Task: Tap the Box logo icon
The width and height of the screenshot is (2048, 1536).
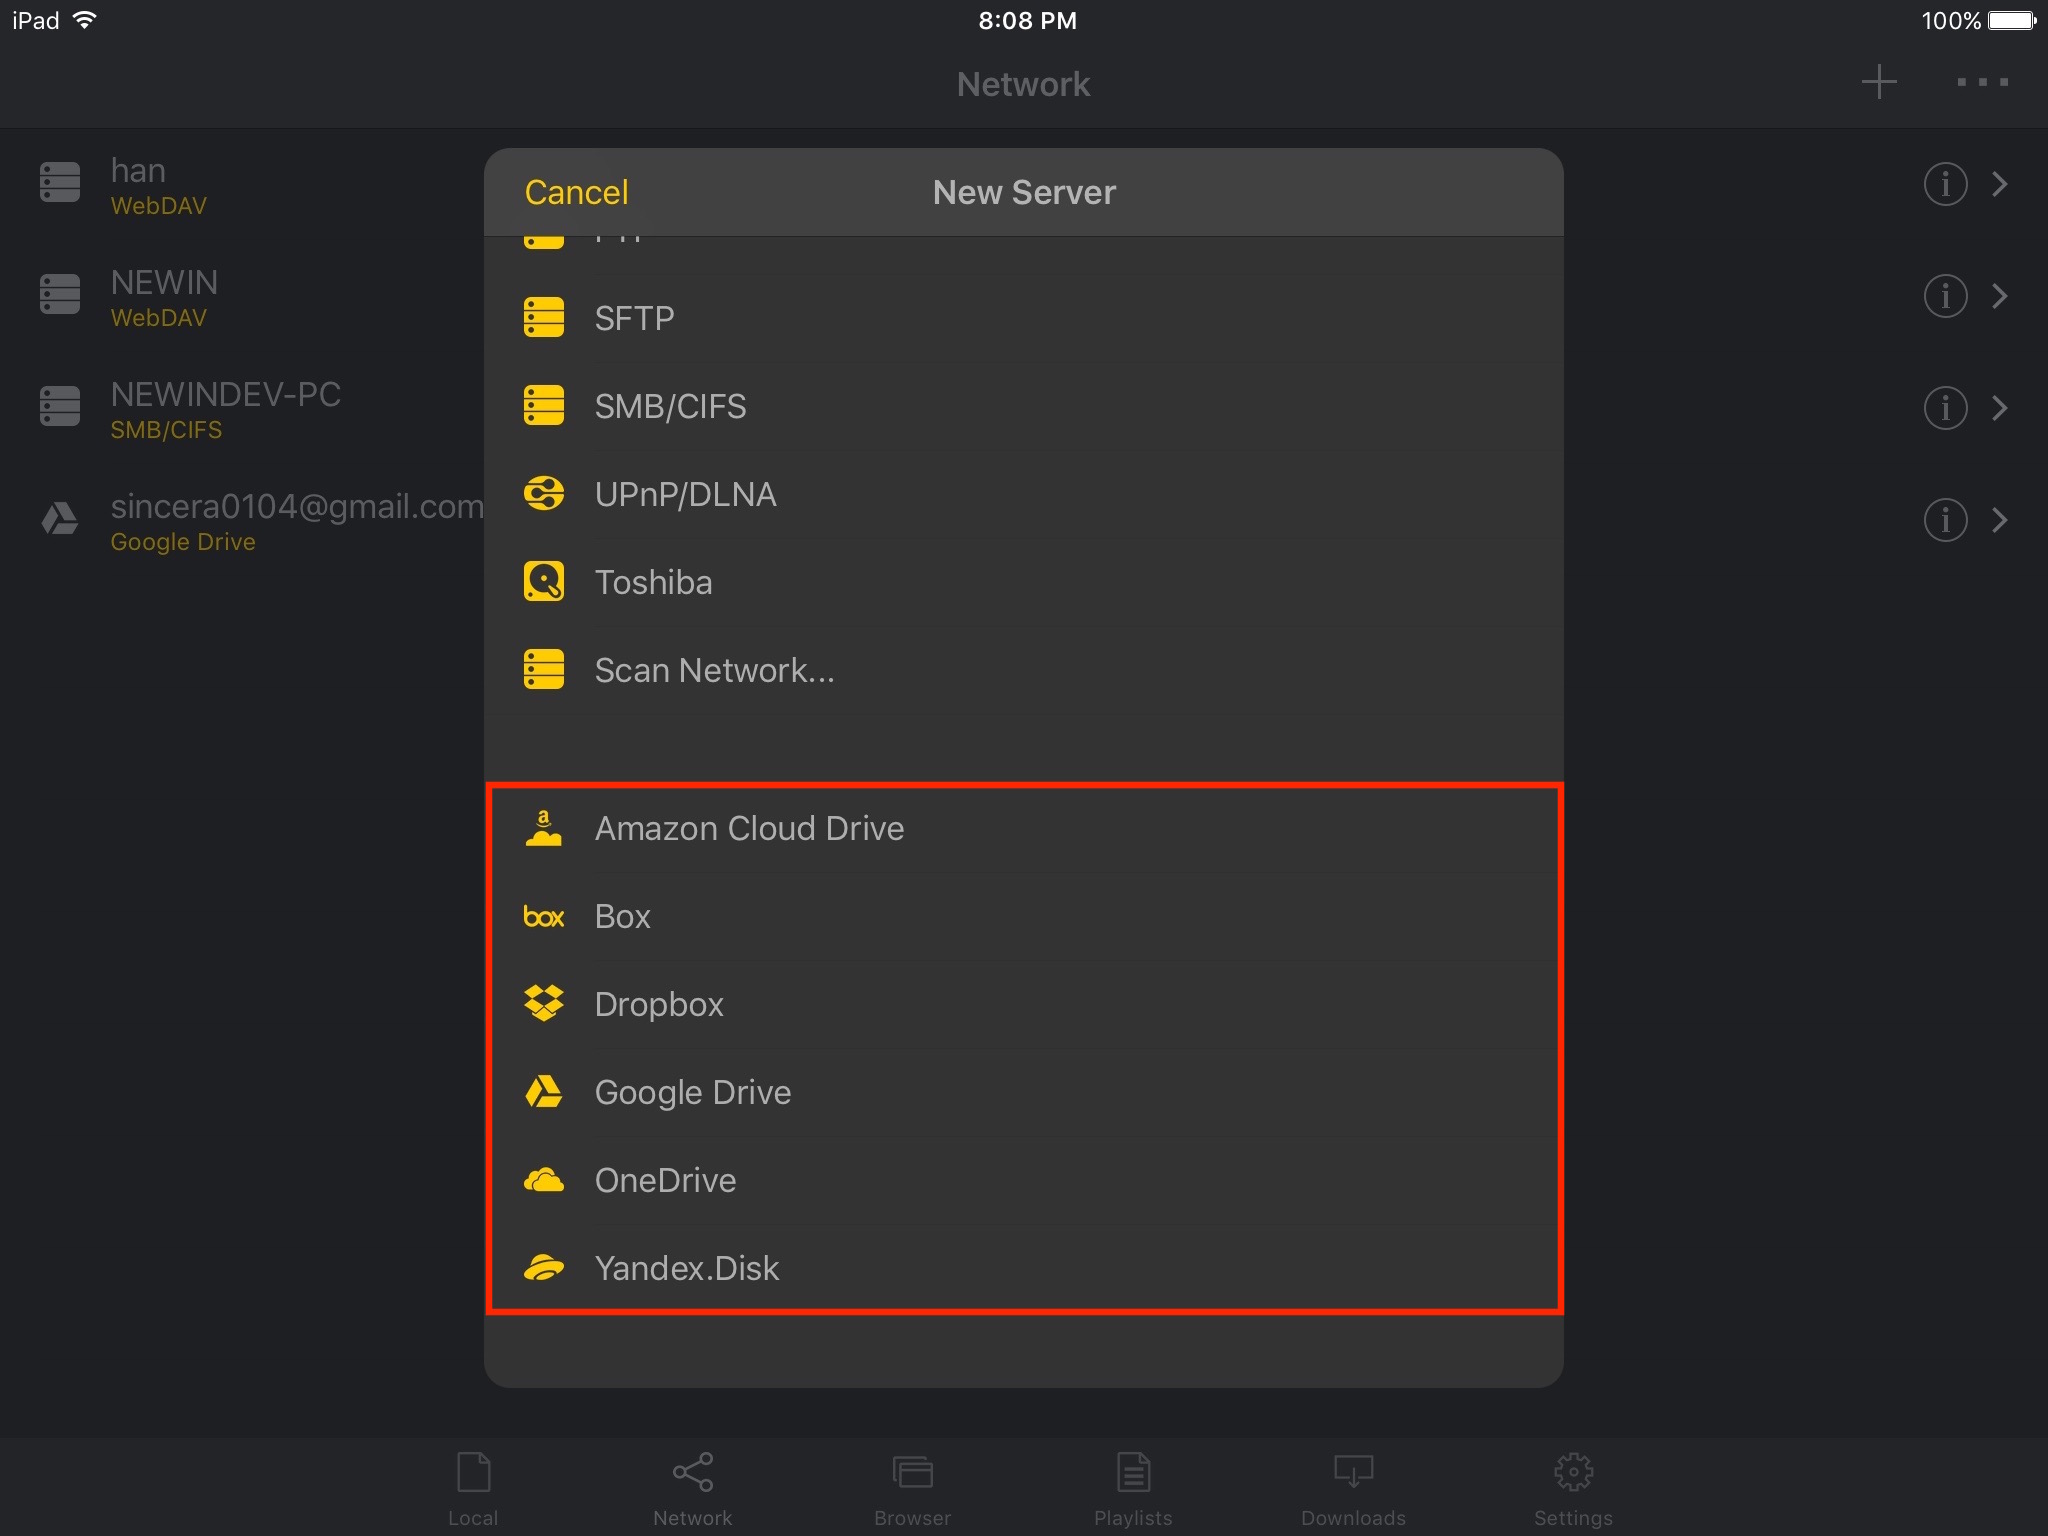Action: (544, 916)
